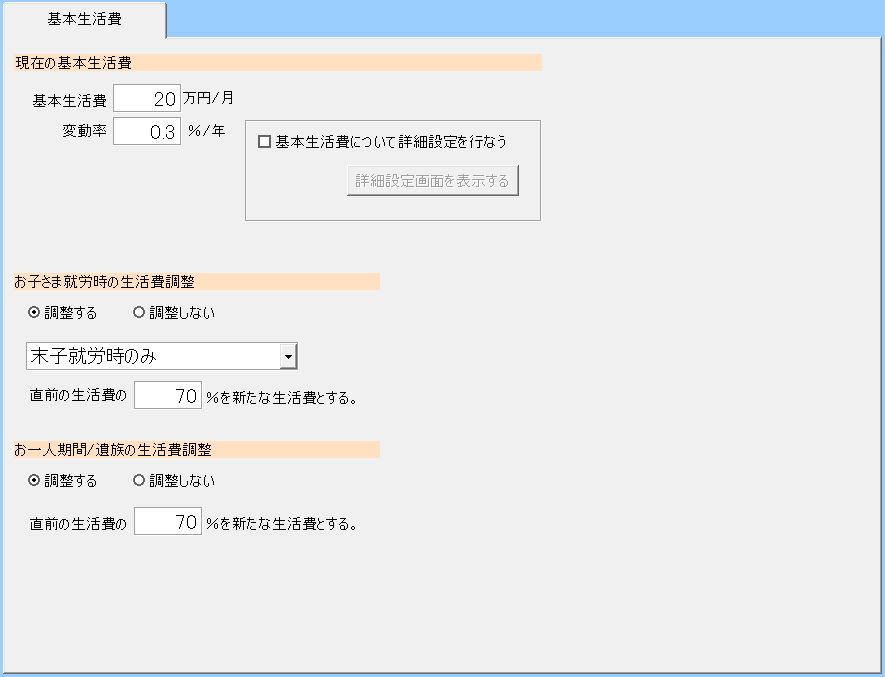Screen dimensions: 885x677
Task: Click the お子さま就労時の生活費調整 section header
Action: (105, 282)
